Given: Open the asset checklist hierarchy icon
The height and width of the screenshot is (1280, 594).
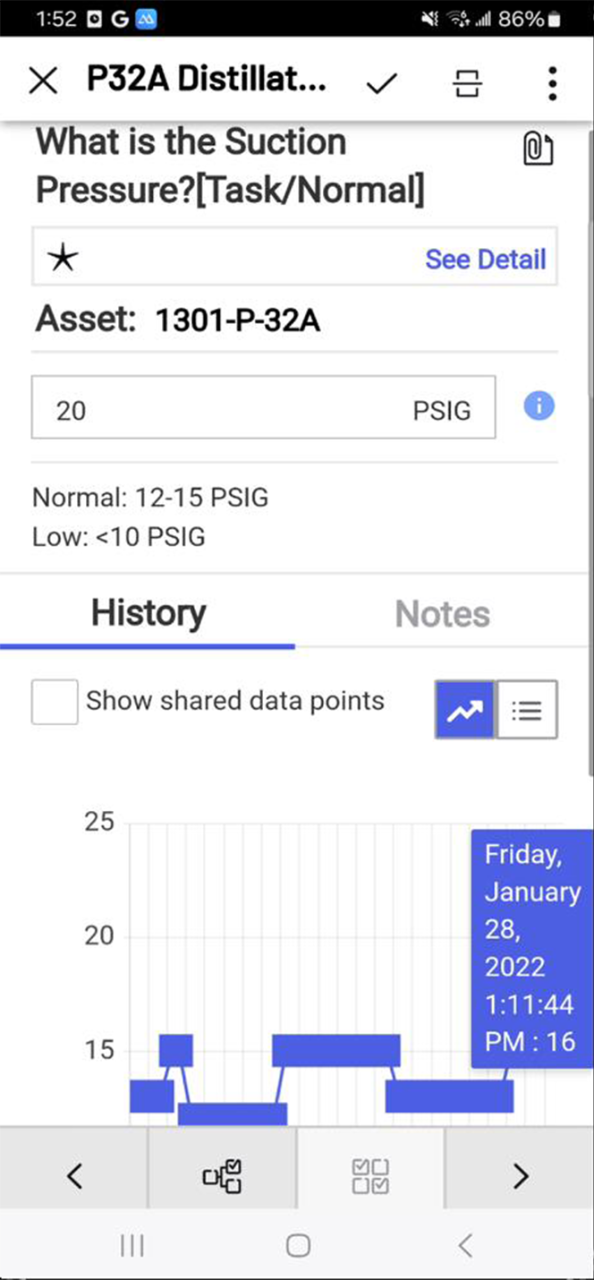Looking at the screenshot, I should [222, 1176].
